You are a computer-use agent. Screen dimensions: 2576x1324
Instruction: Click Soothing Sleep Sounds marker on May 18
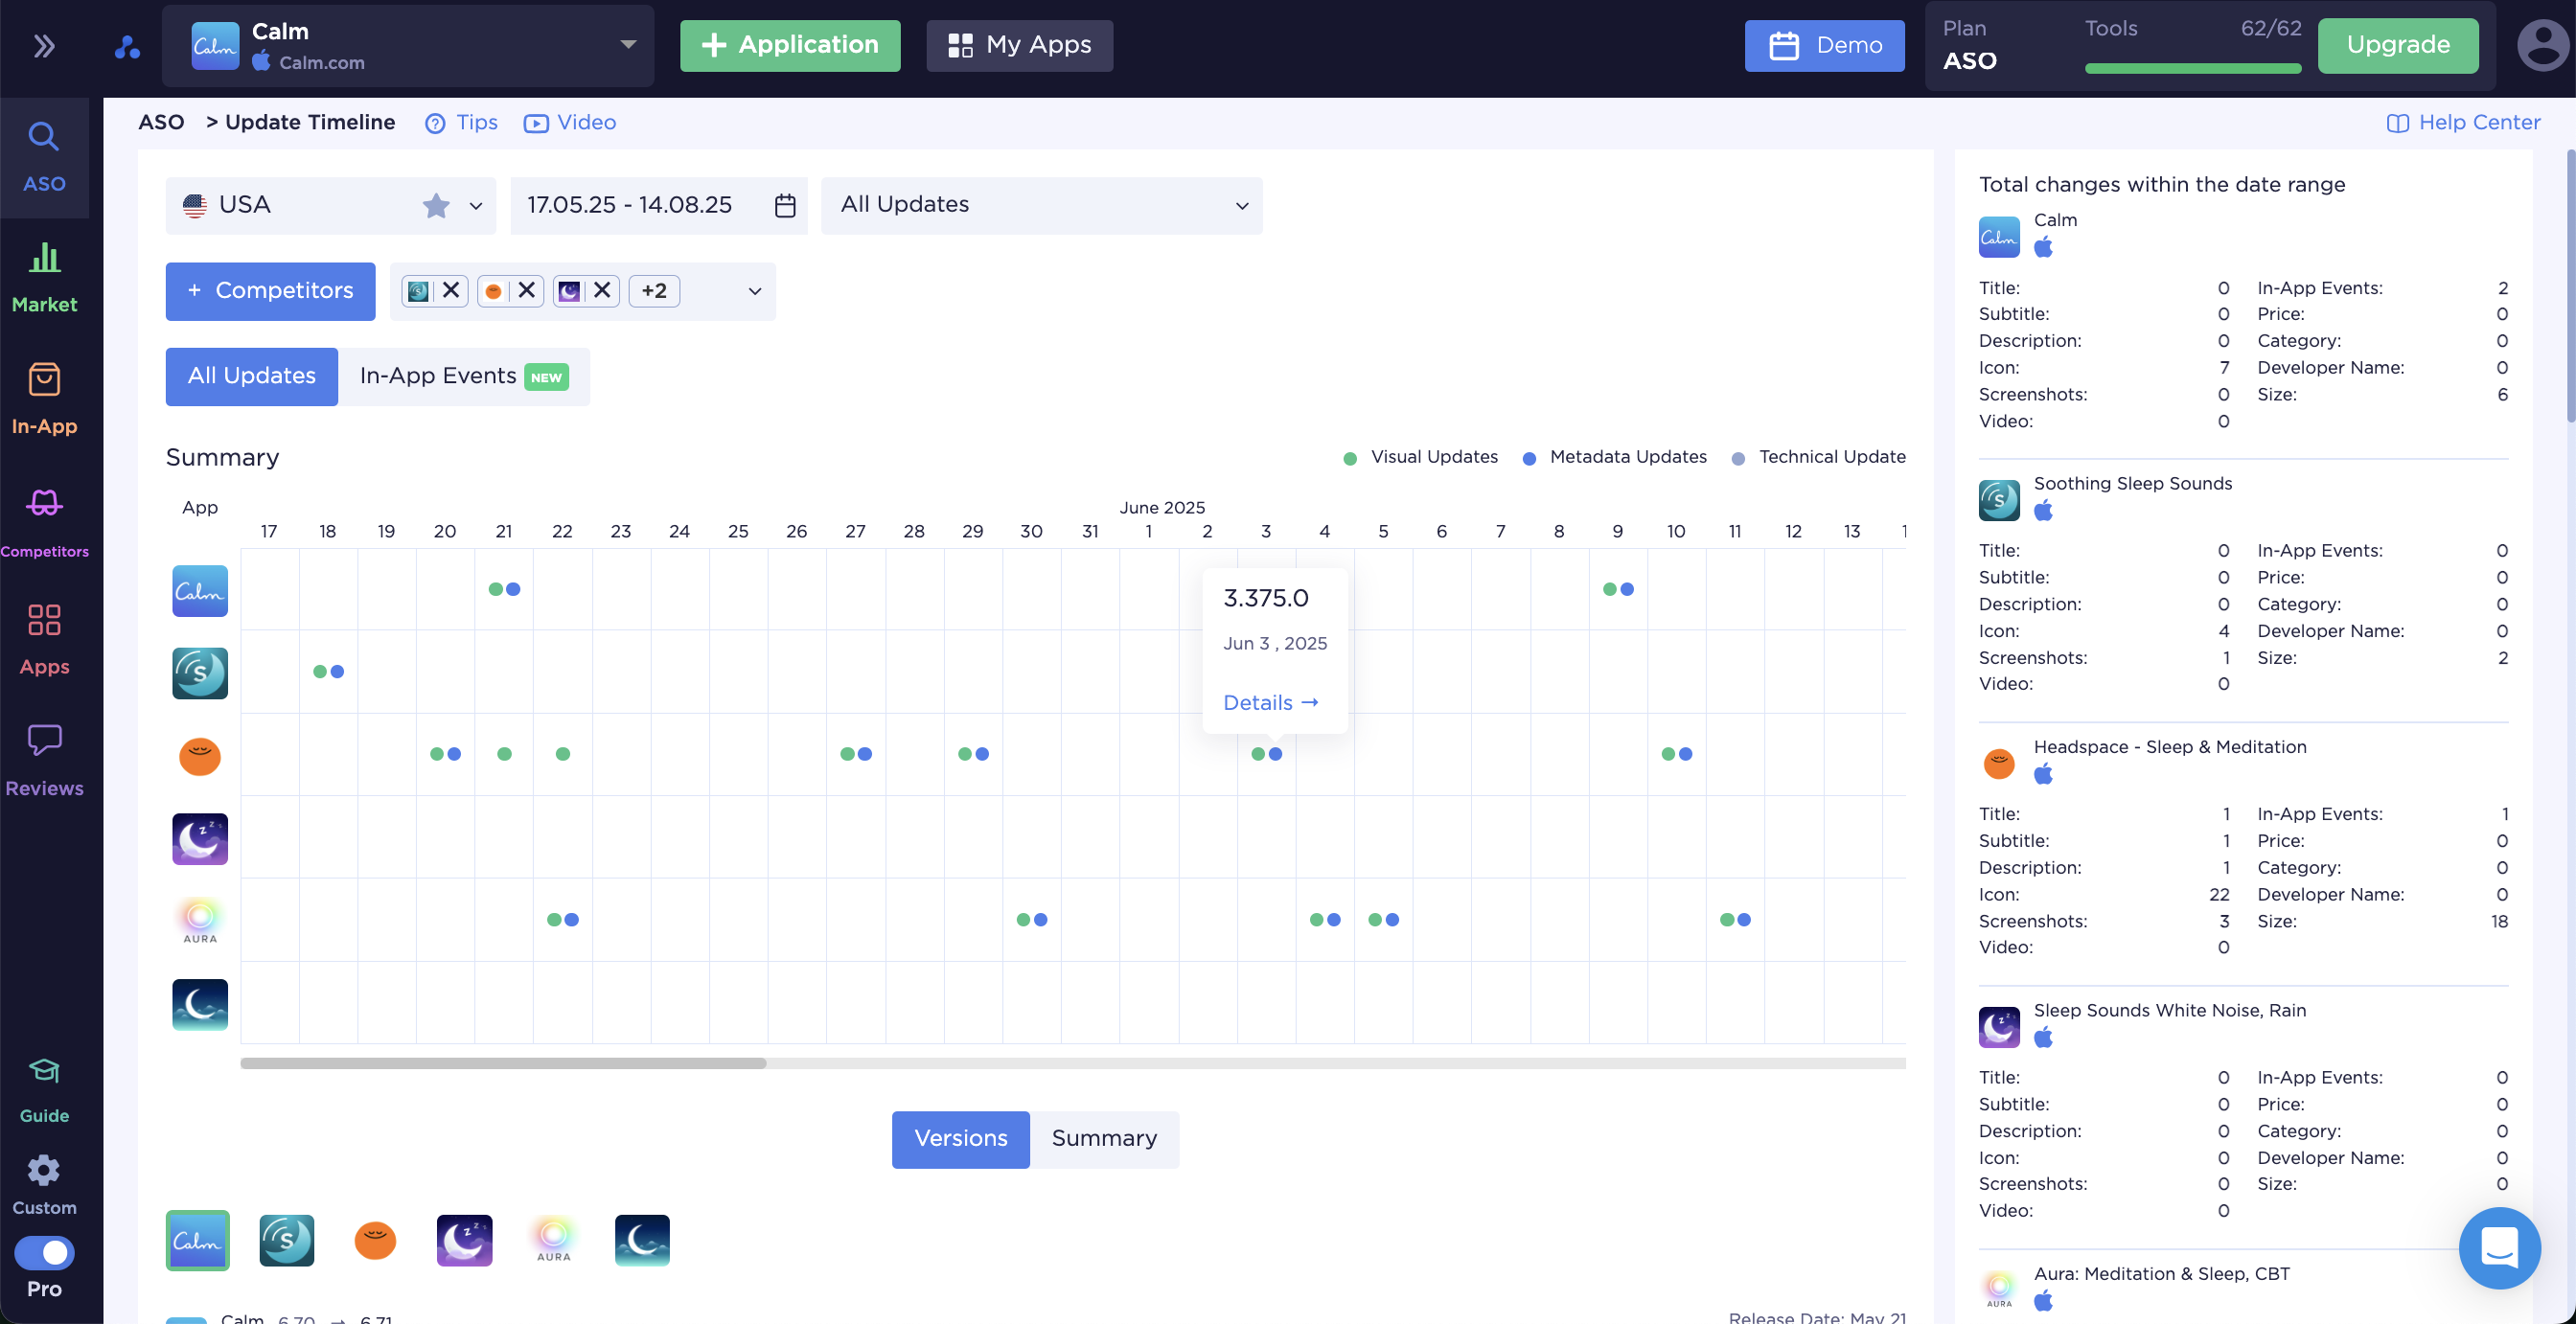[328, 672]
